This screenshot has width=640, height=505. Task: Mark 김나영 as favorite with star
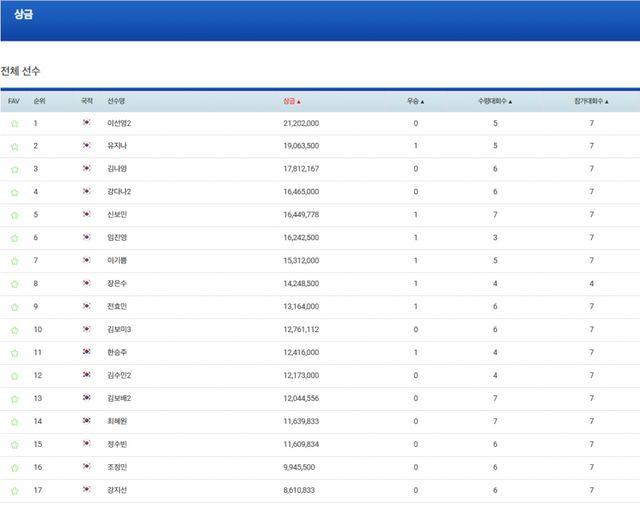coord(14,169)
